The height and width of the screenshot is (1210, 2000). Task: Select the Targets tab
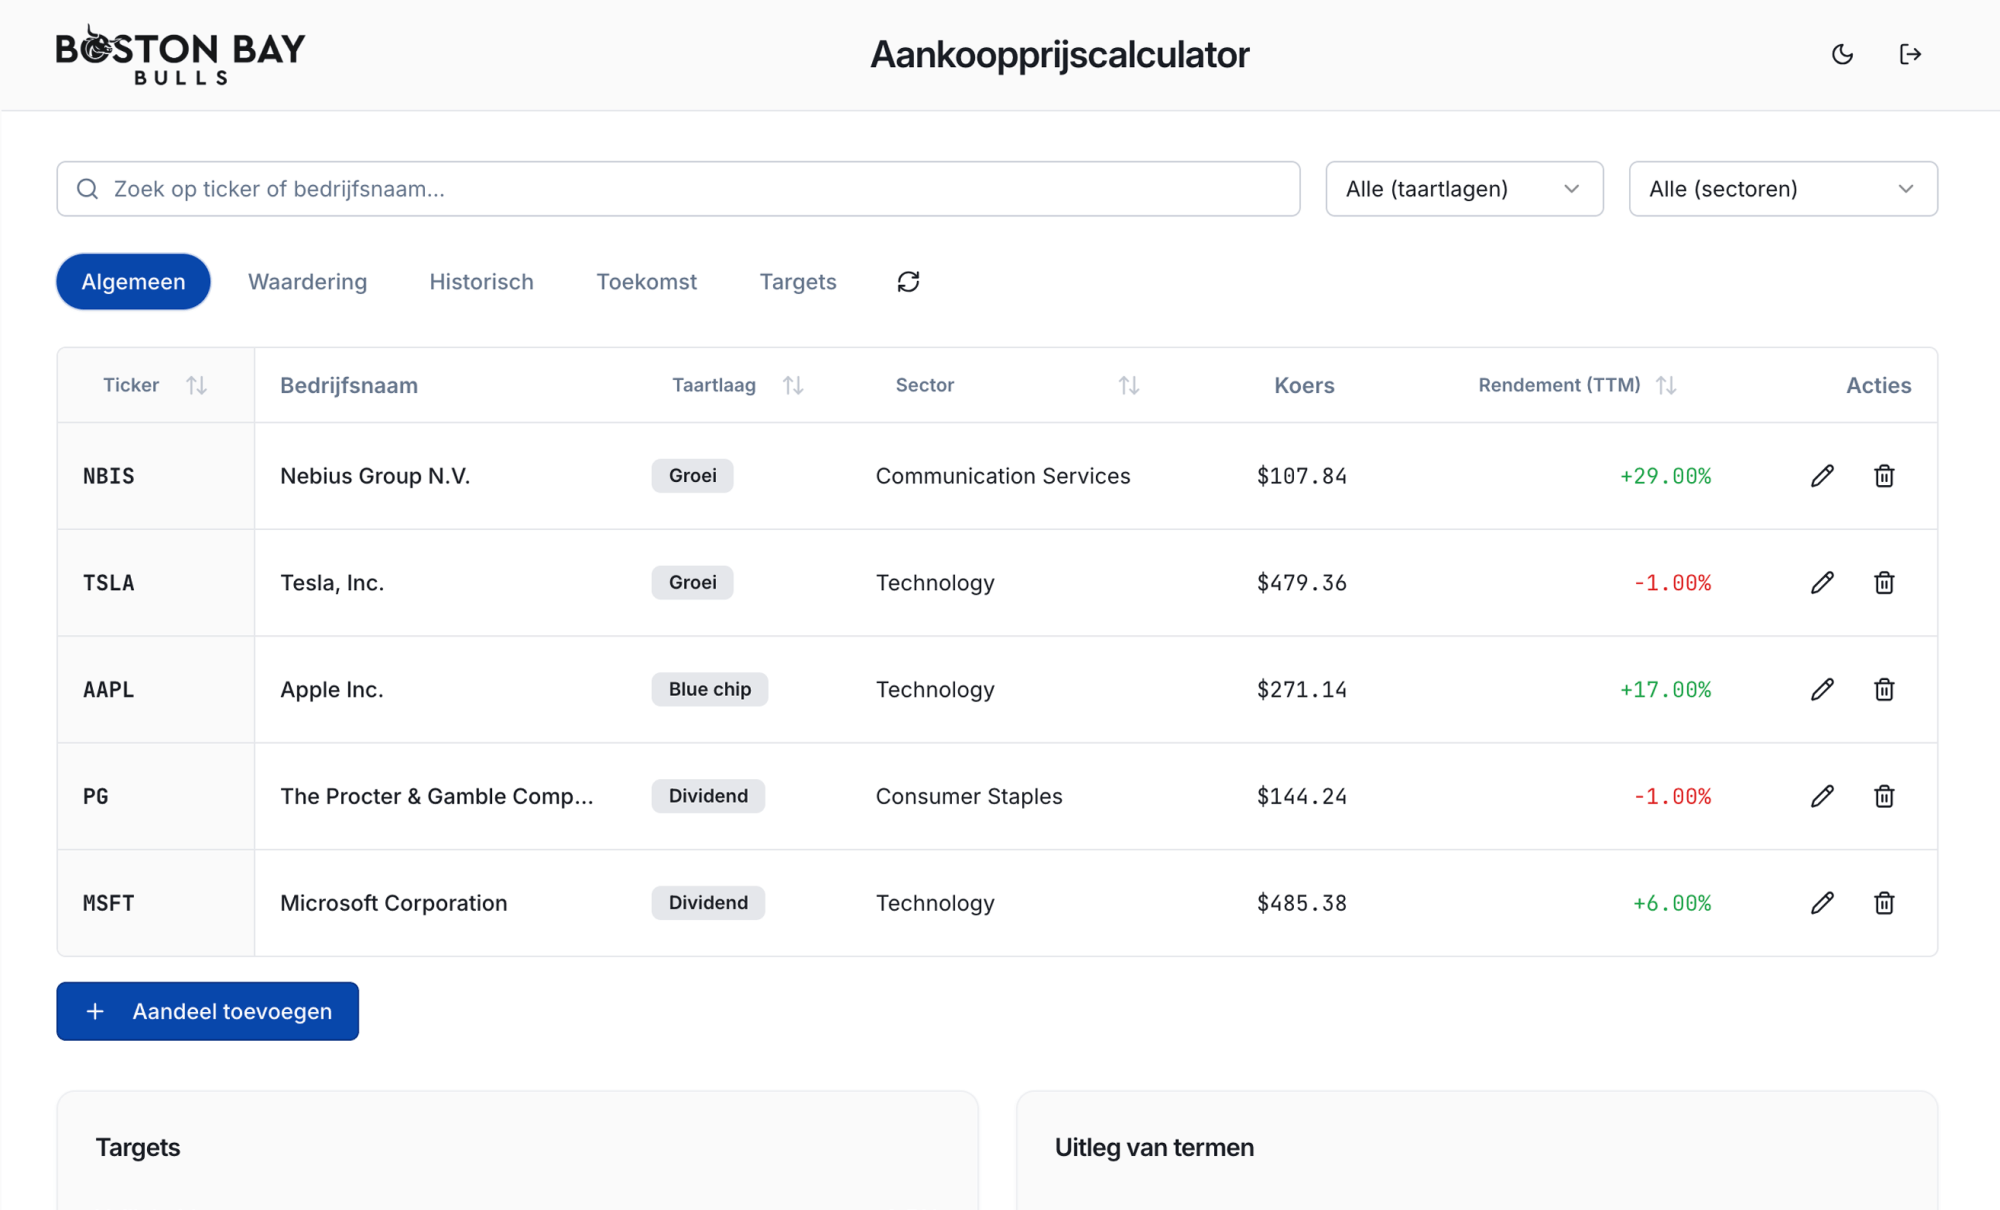pos(797,281)
